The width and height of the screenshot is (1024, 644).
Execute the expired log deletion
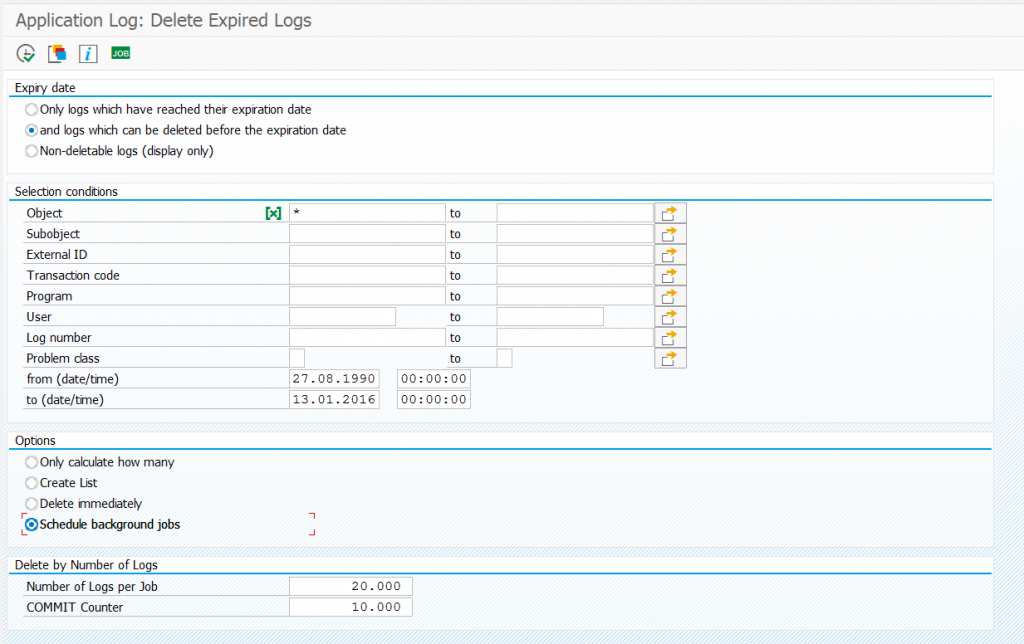[24, 53]
